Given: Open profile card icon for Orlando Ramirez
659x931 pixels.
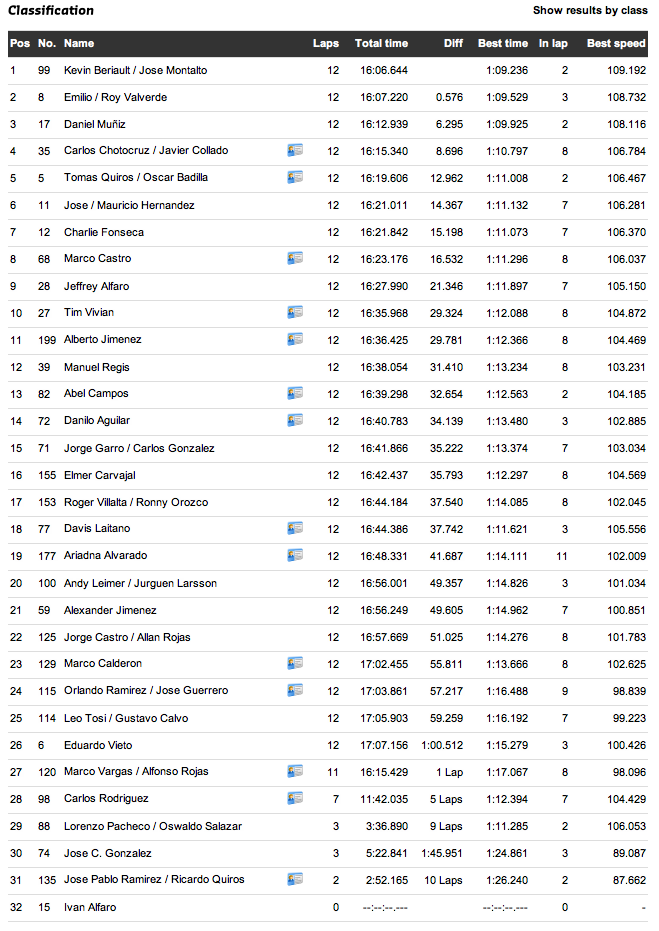Looking at the screenshot, I should point(295,690).
